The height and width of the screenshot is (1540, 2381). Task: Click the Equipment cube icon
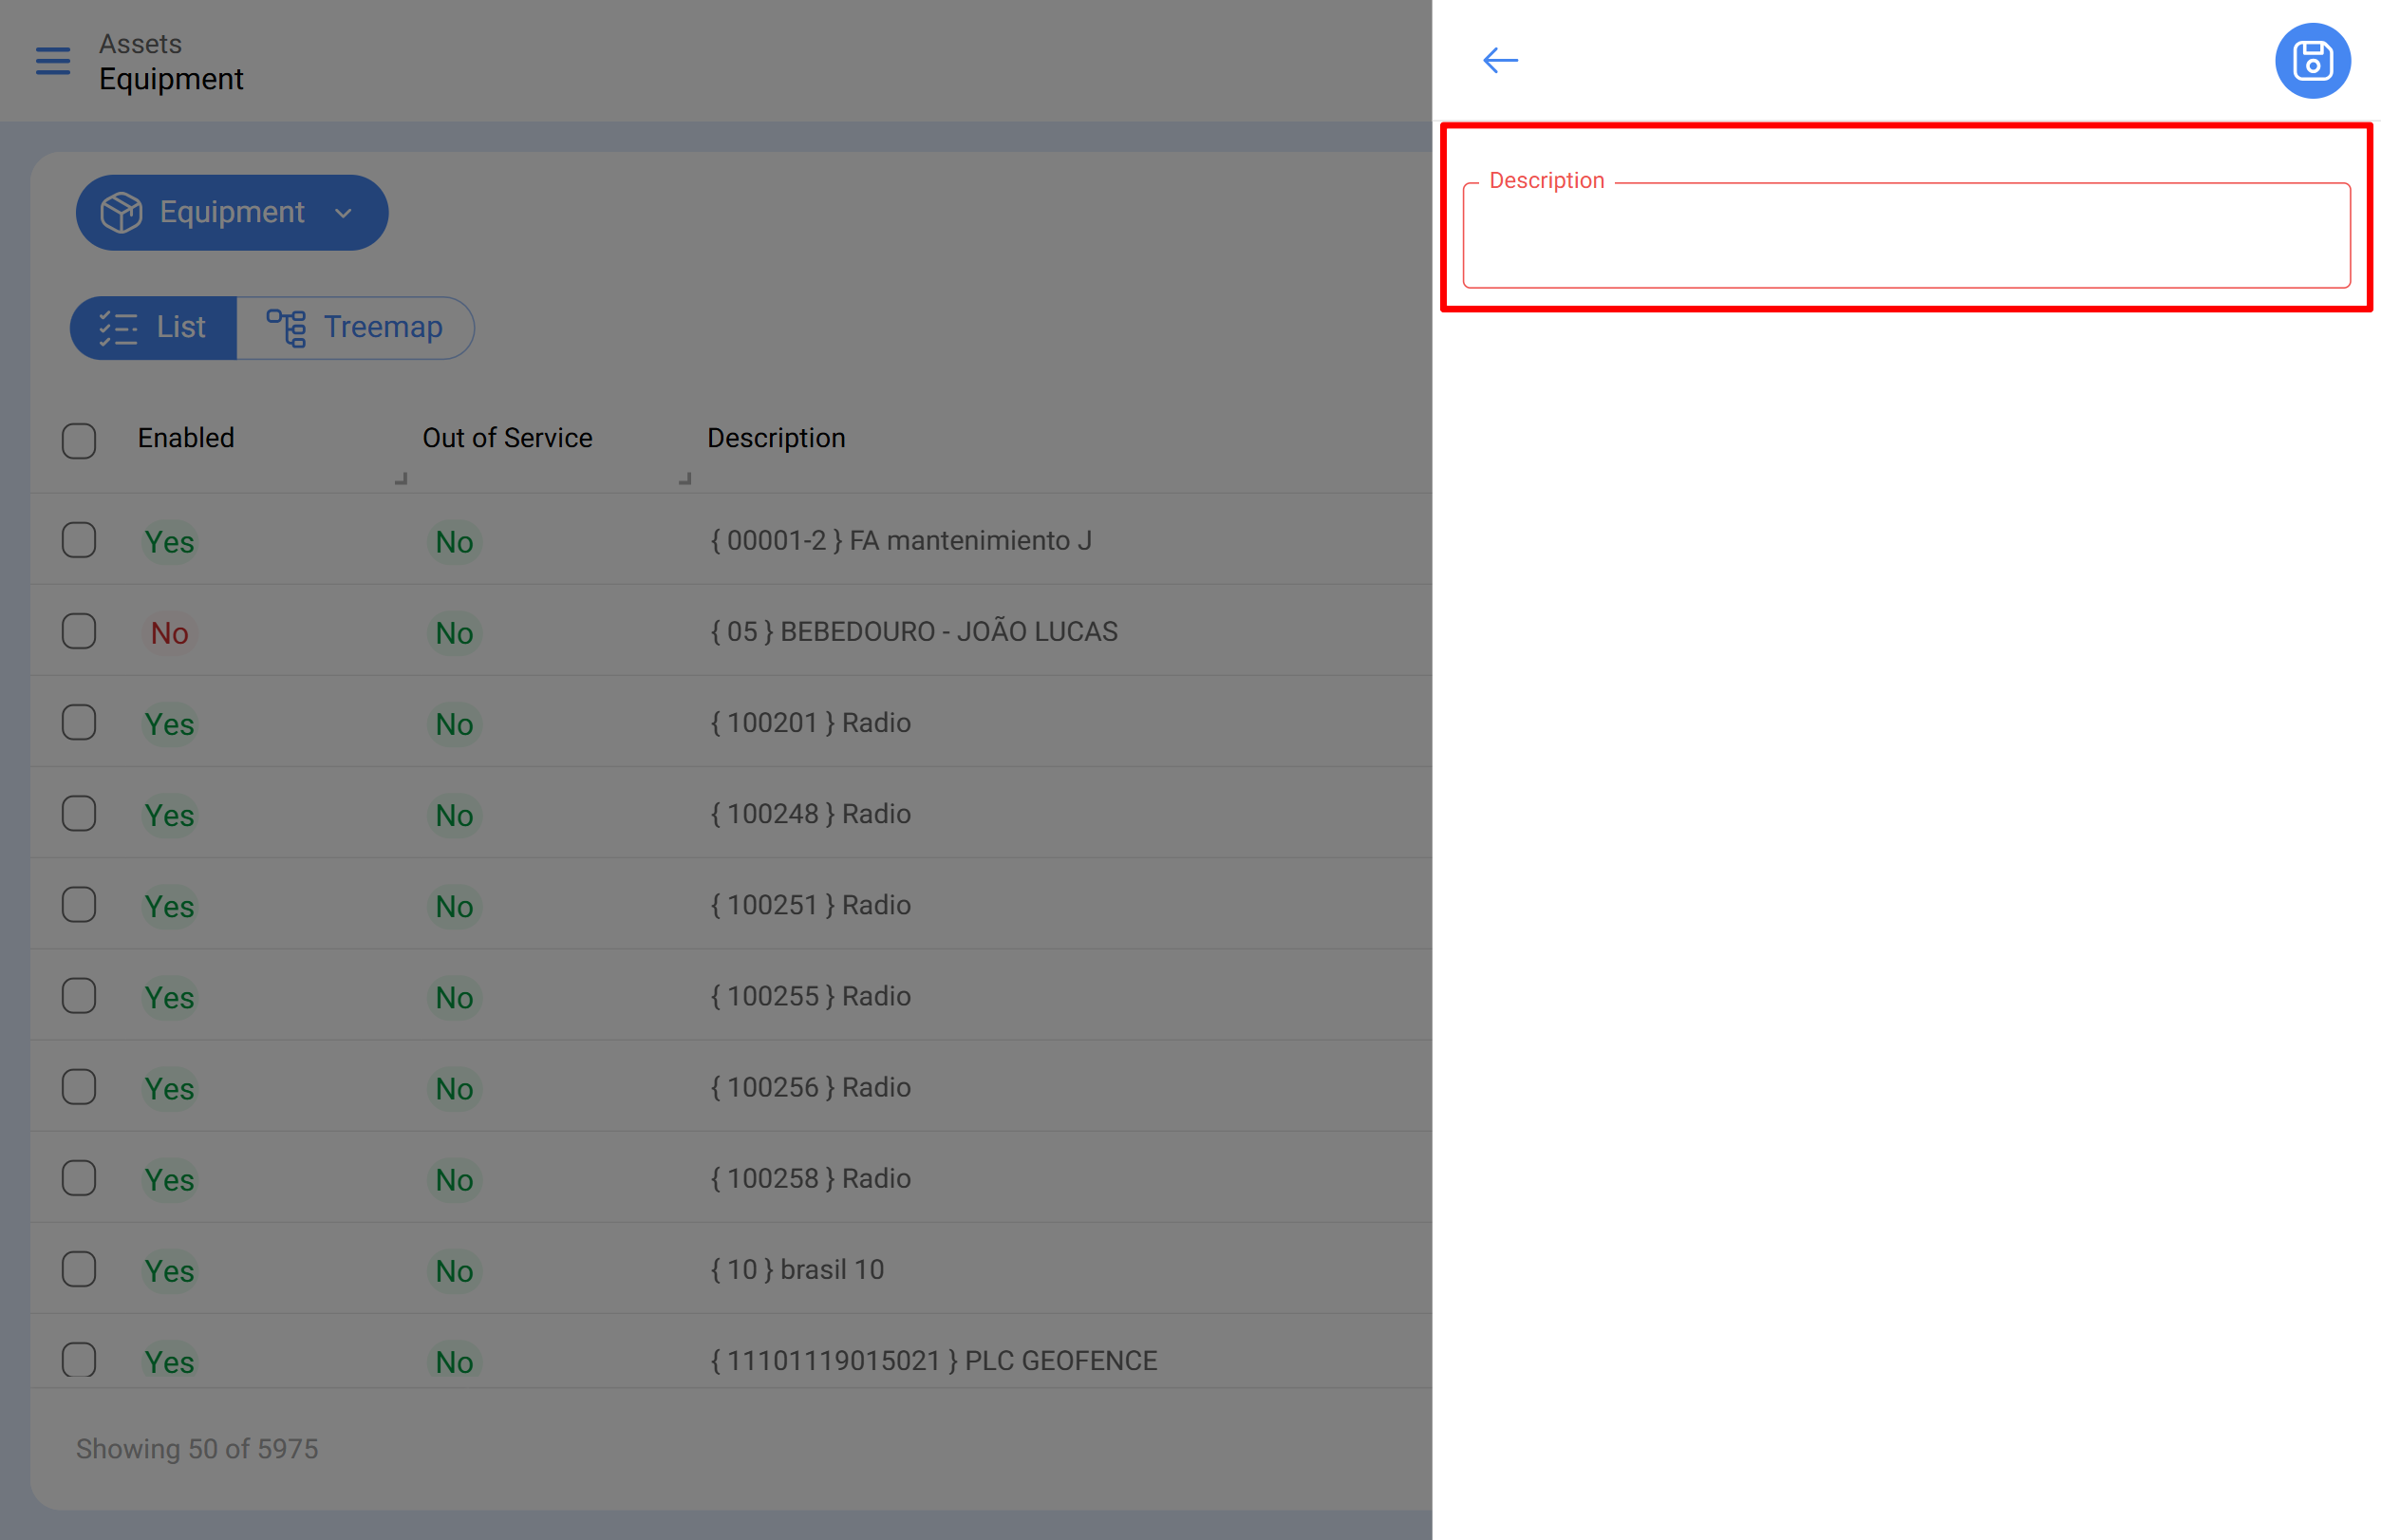point(121,212)
